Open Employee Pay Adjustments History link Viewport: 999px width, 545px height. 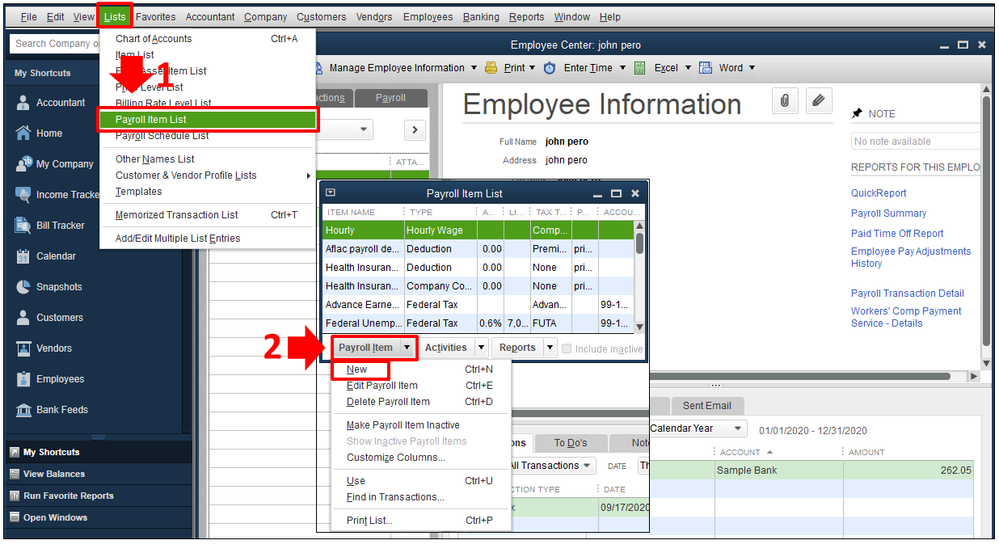pyautogui.click(x=911, y=258)
